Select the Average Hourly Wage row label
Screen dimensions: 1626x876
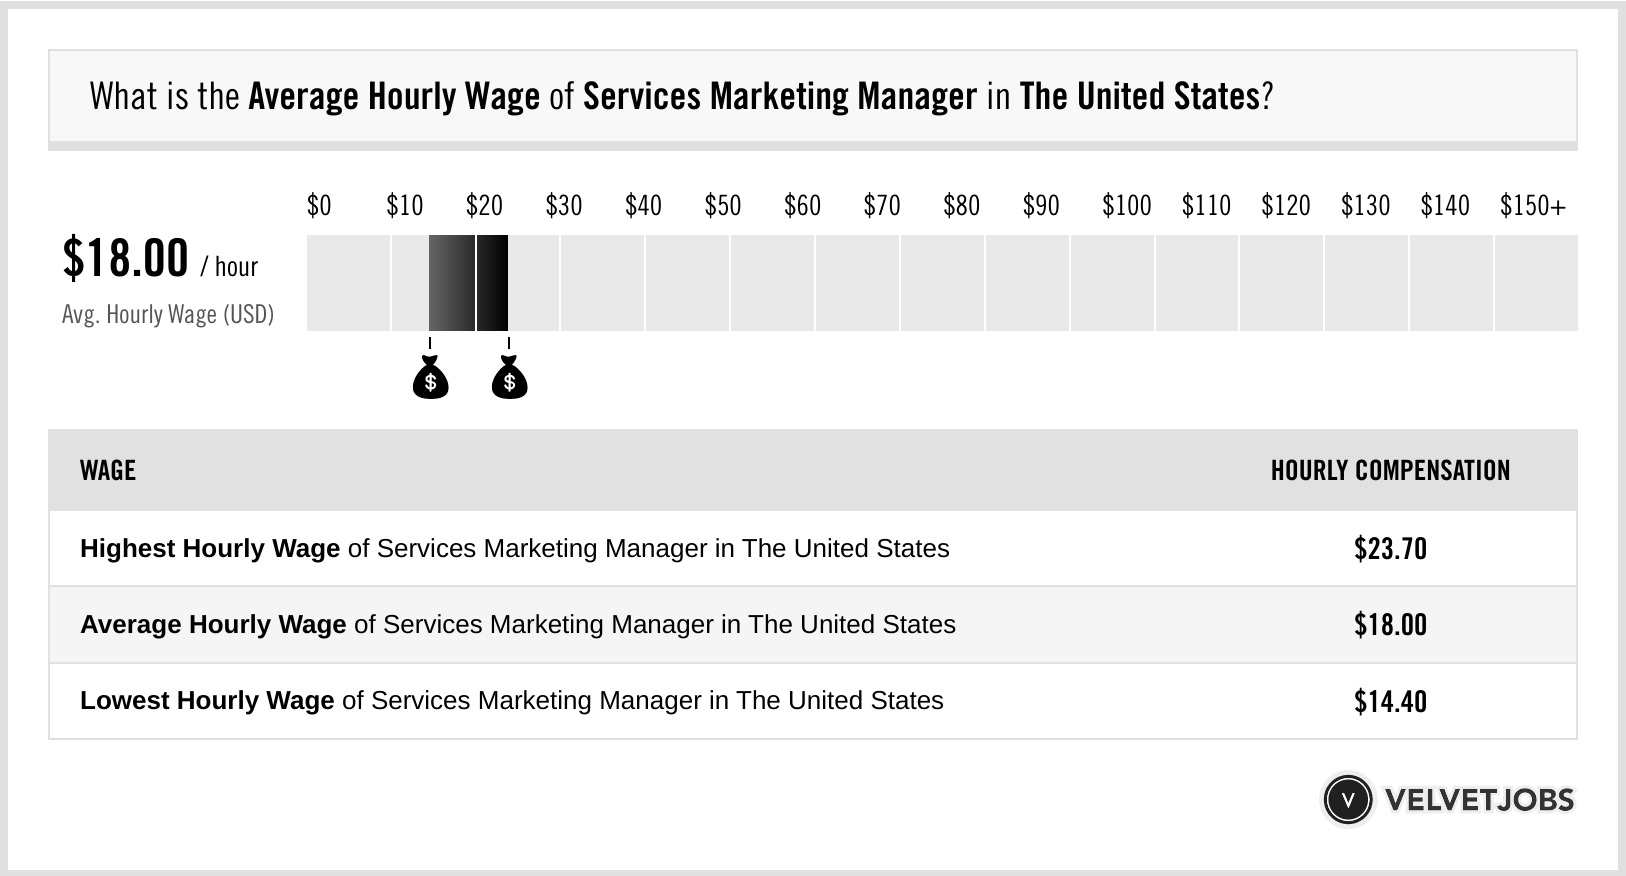pyautogui.click(x=517, y=625)
